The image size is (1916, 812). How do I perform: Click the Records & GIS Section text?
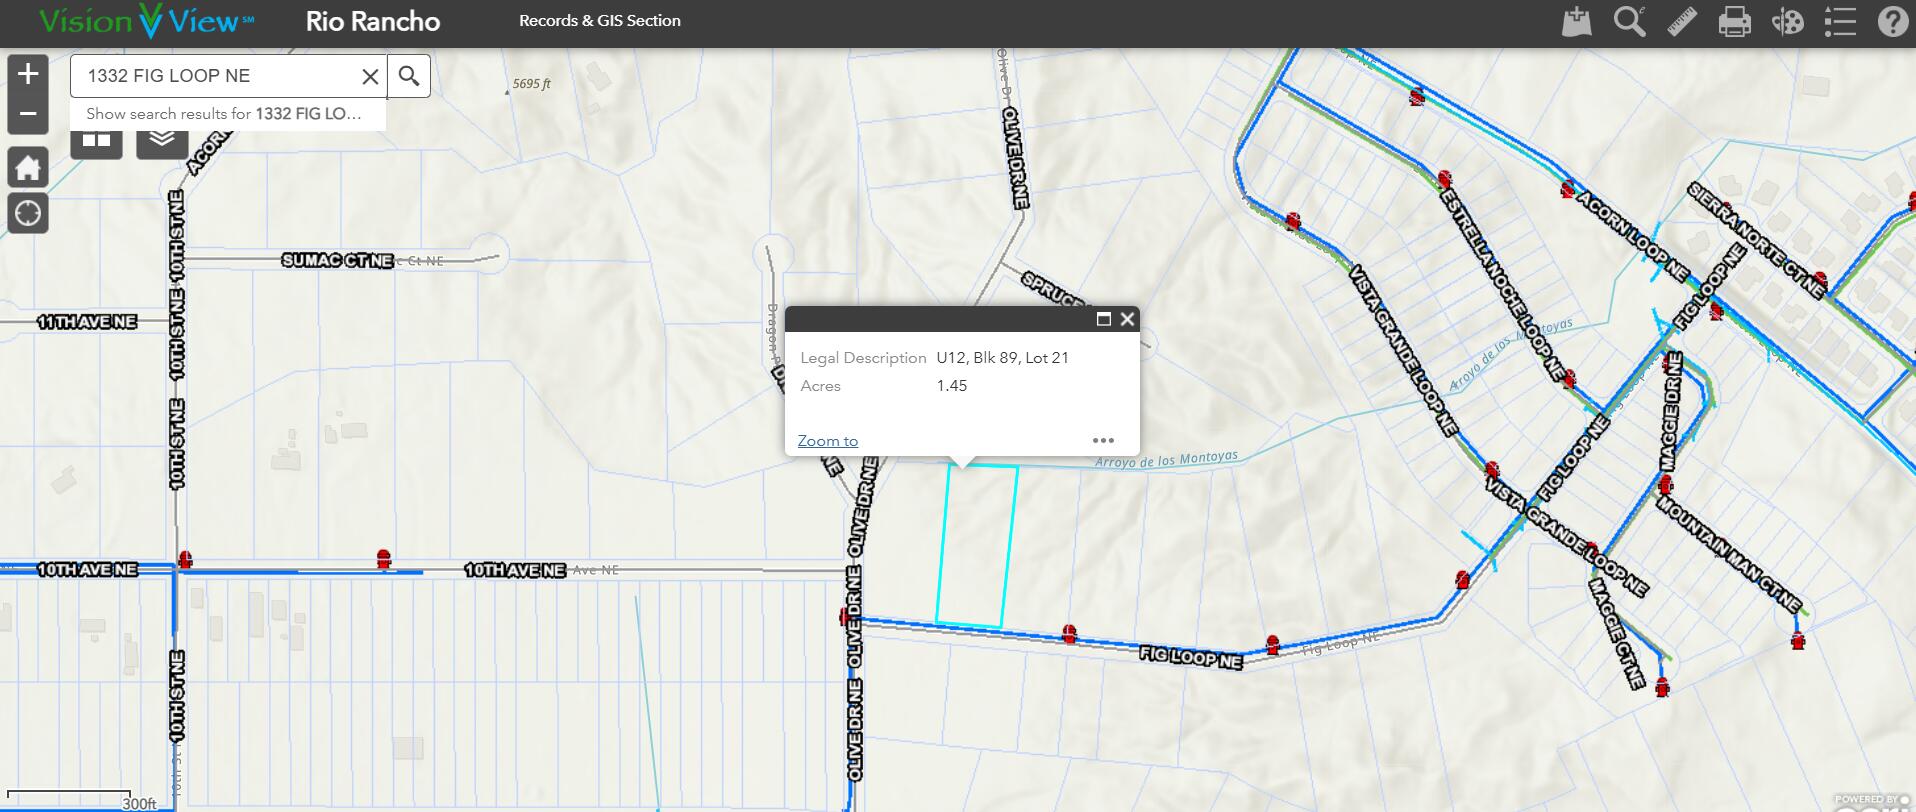click(x=600, y=21)
